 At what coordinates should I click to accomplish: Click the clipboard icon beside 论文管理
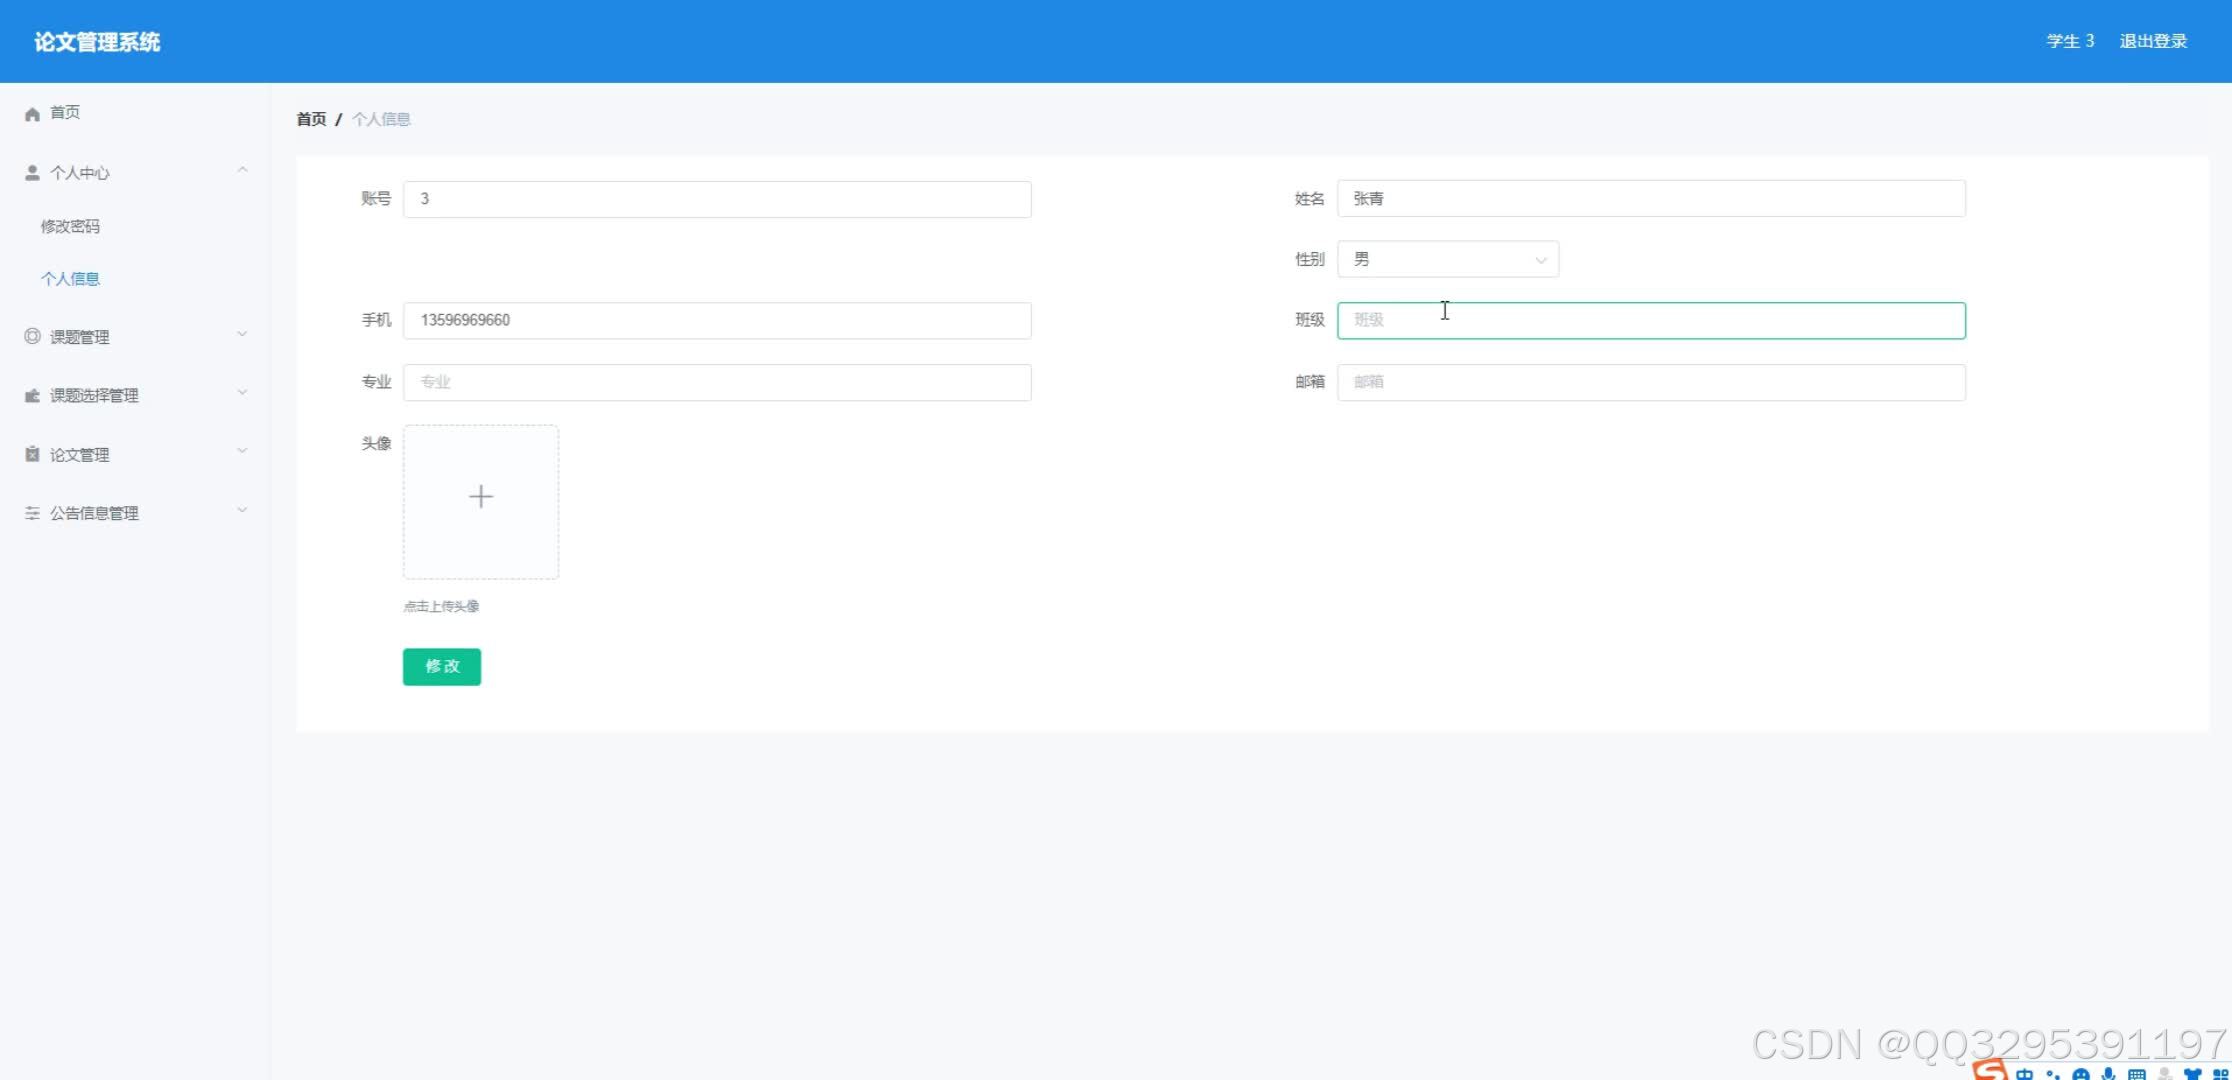click(x=32, y=455)
